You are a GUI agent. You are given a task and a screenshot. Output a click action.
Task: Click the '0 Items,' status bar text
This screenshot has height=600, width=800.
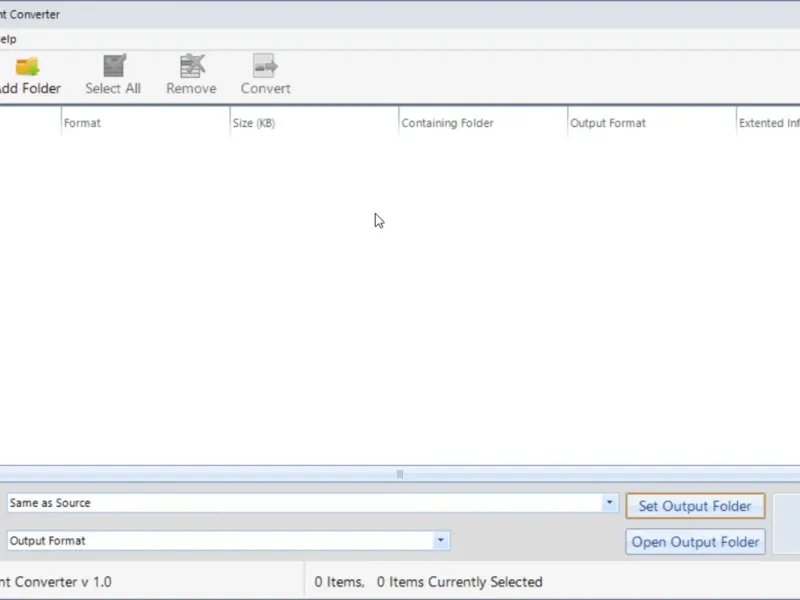point(339,582)
